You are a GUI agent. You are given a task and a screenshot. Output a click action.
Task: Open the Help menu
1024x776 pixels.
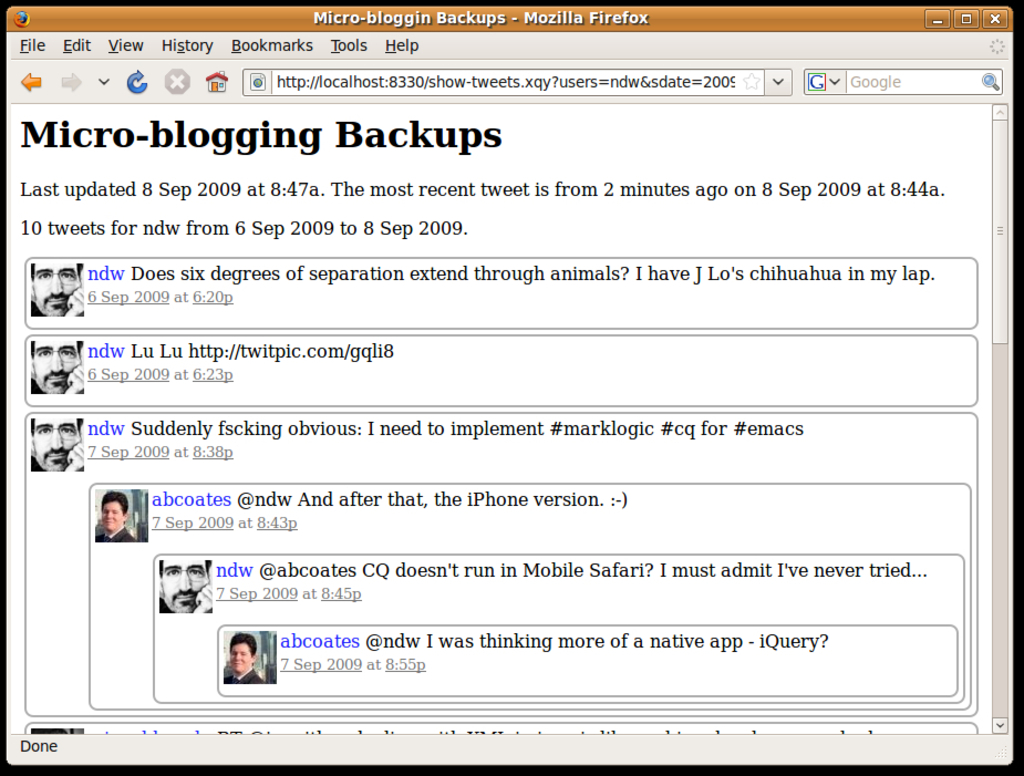point(402,46)
